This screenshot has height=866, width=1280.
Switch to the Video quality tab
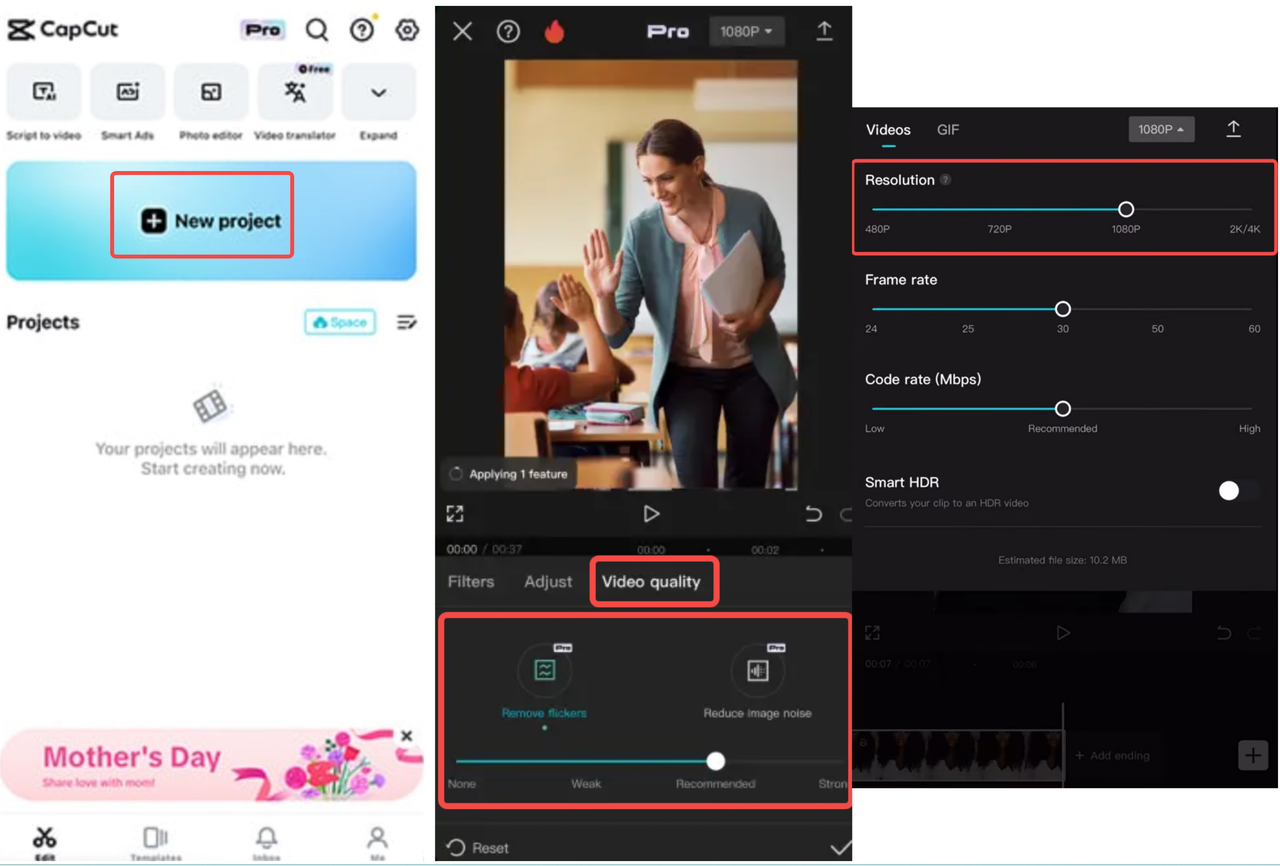pos(654,581)
